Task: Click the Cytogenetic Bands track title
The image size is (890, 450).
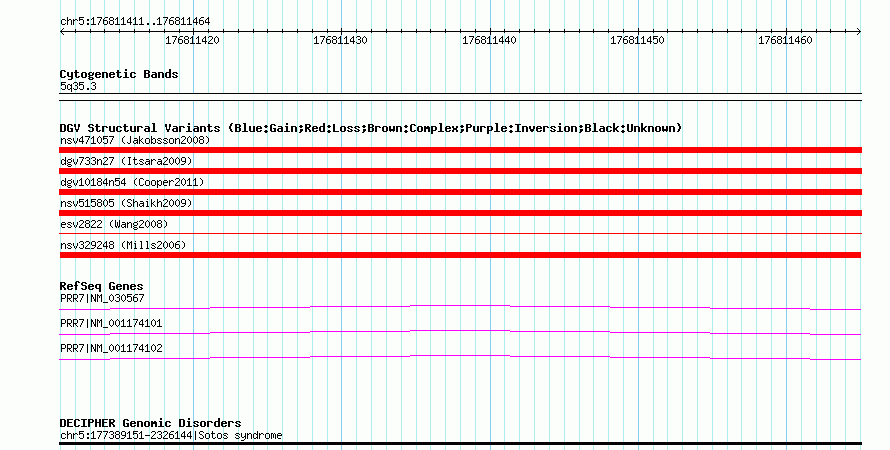Action: coord(119,74)
